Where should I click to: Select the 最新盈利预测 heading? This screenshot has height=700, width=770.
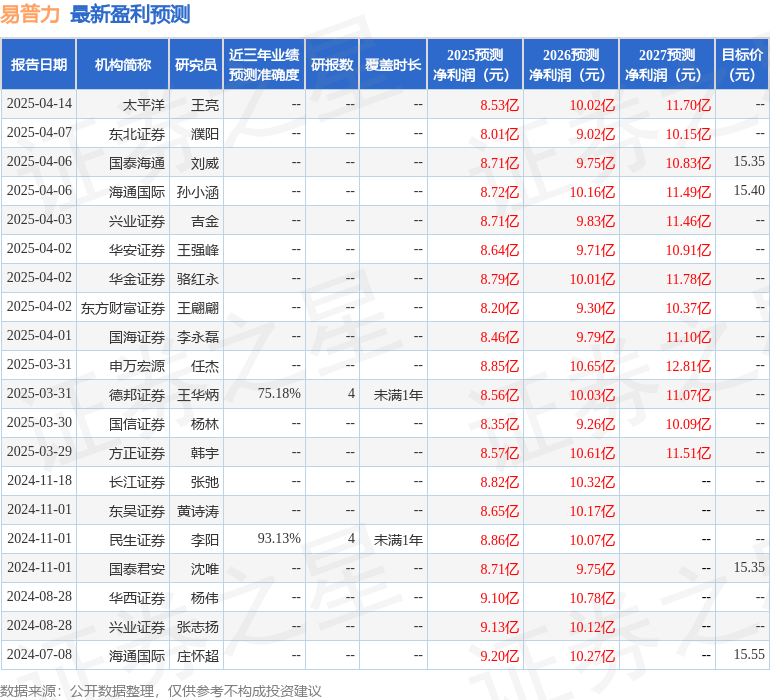point(130,14)
